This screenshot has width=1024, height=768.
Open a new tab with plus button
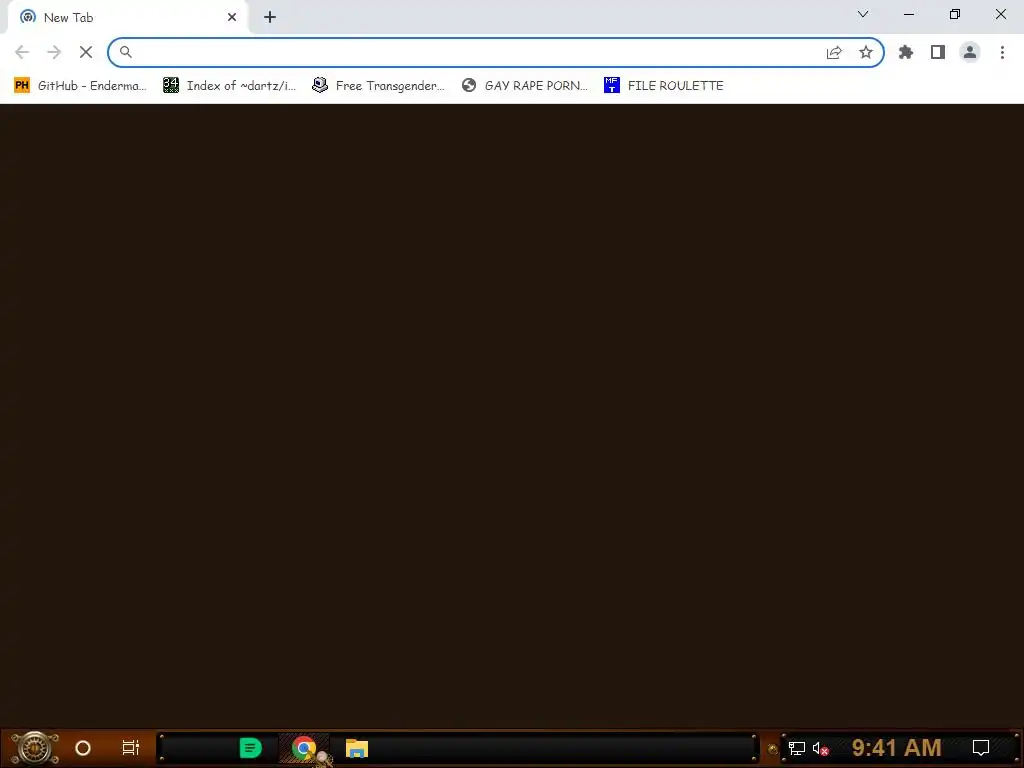pos(270,18)
